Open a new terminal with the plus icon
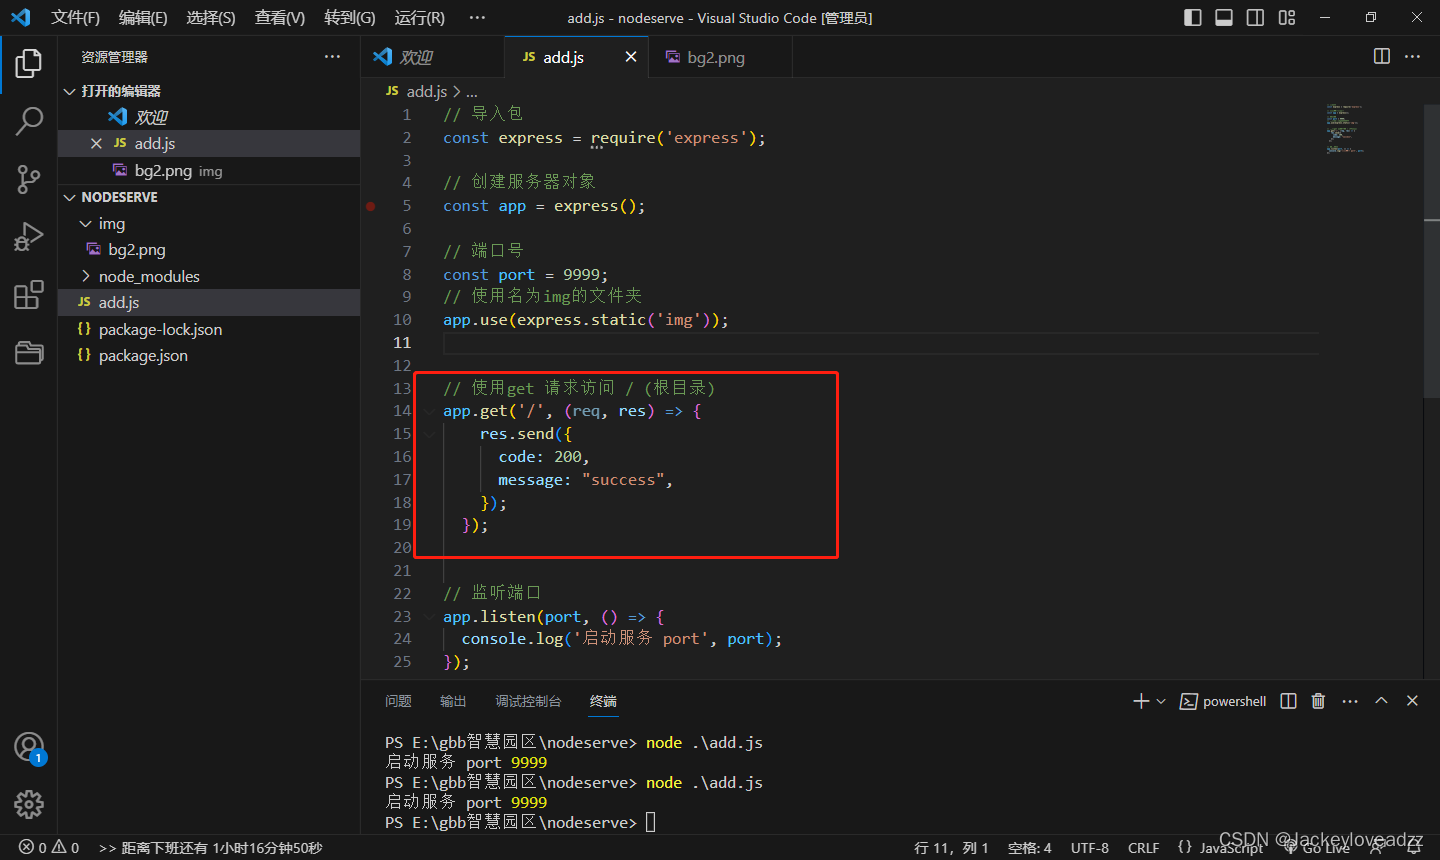This screenshot has width=1440, height=860. (x=1140, y=700)
